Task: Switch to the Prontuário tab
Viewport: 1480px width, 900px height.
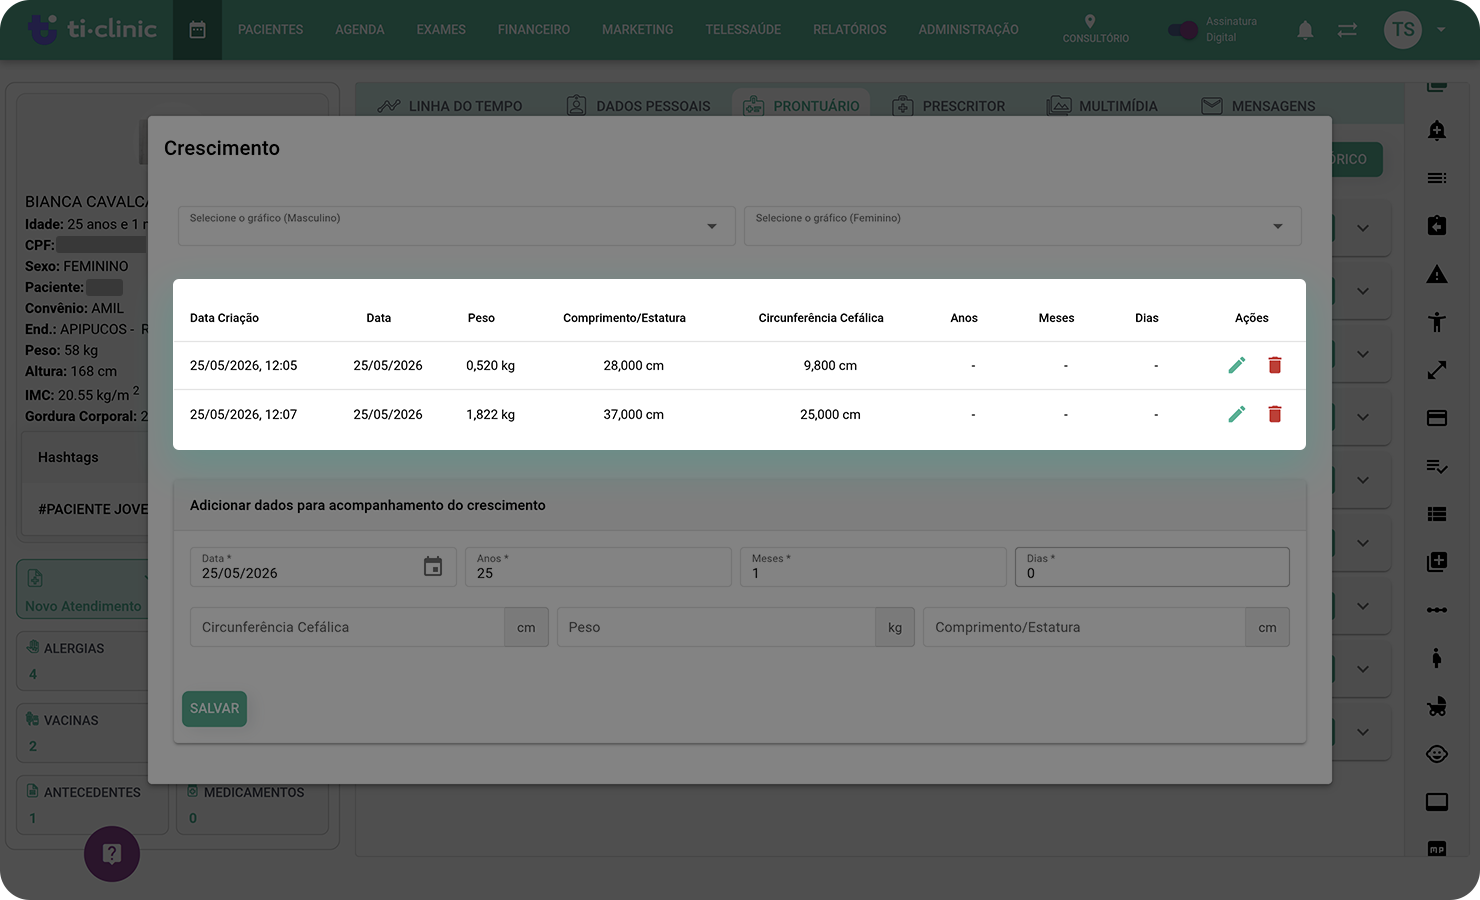Action: (x=801, y=106)
